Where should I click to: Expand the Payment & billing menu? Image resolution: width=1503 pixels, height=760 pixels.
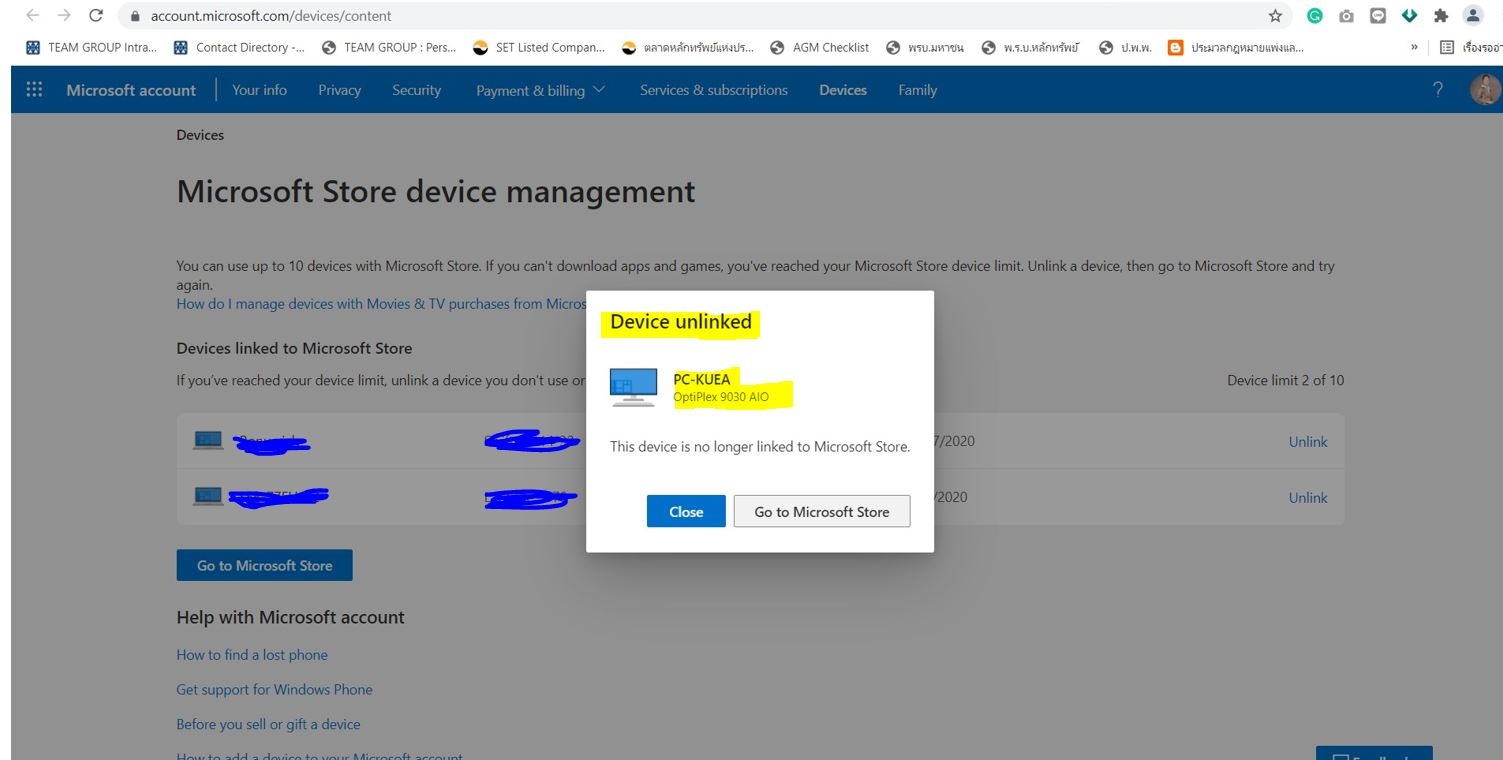[x=540, y=90]
